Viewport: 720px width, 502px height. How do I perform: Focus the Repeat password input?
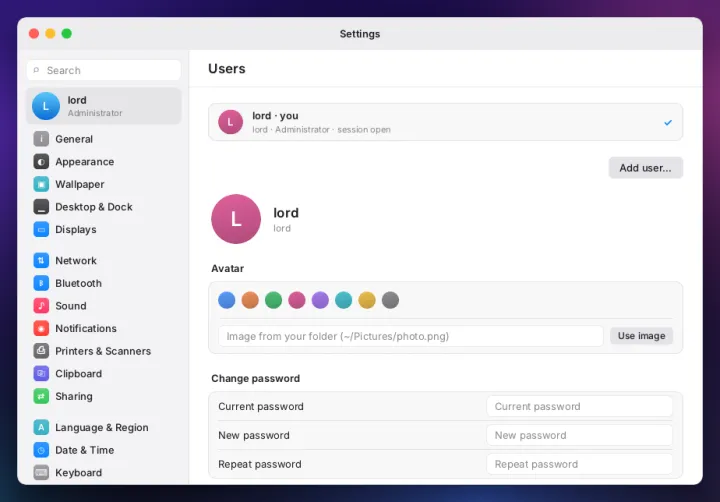[x=579, y=464]
